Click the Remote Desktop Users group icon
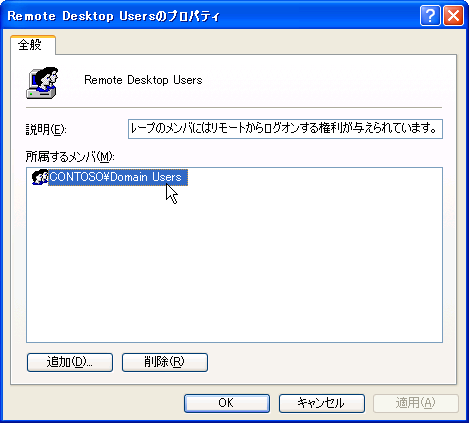Image resolution: width=469 pixels, height=423 pixels. pos(42,83)
